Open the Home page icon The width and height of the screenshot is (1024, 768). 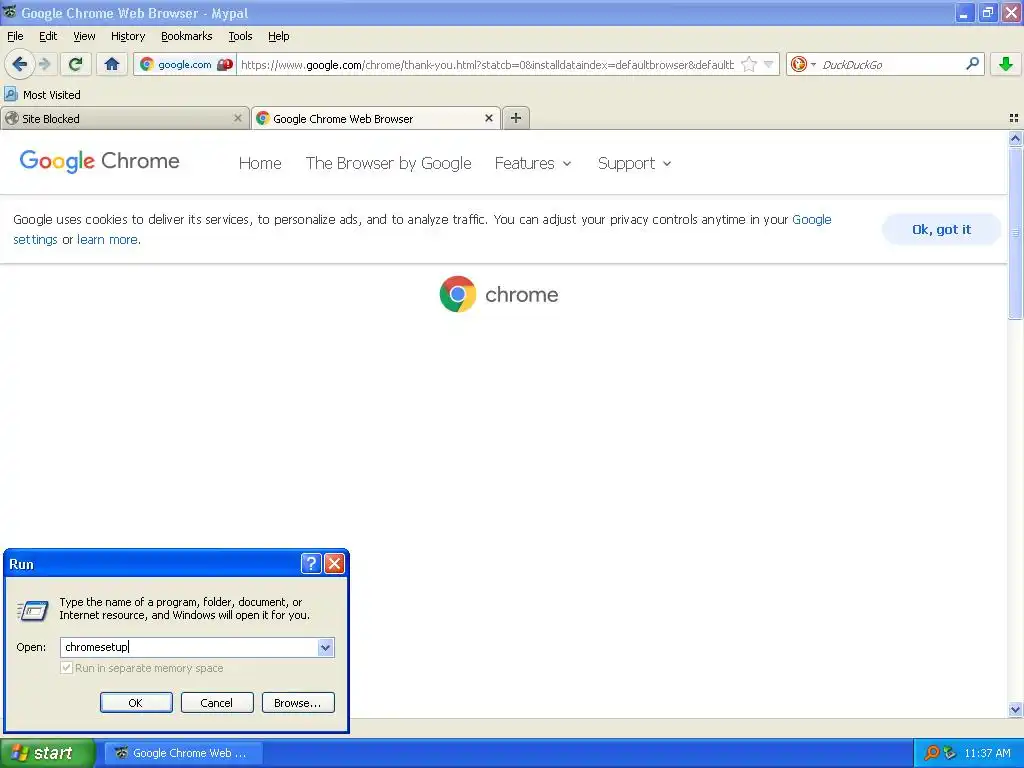(x=112, y=64)
